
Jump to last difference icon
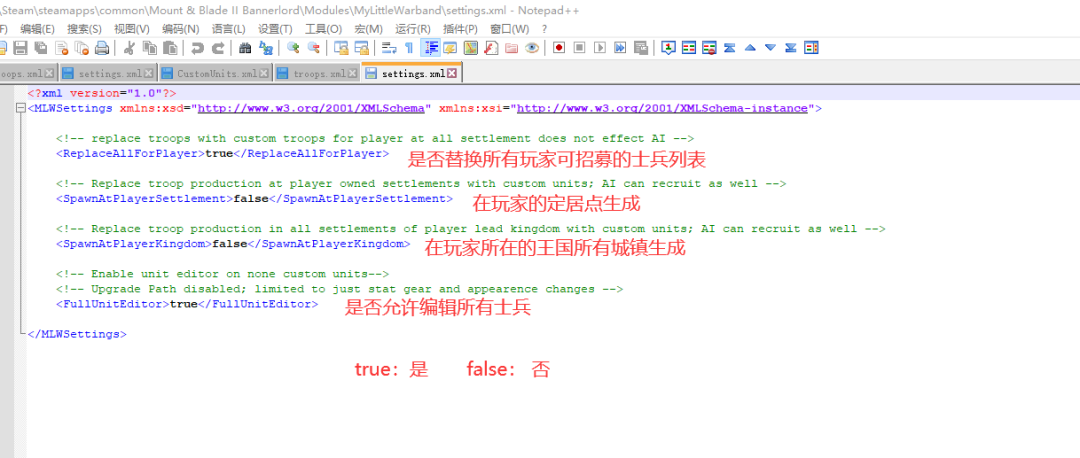791,48
